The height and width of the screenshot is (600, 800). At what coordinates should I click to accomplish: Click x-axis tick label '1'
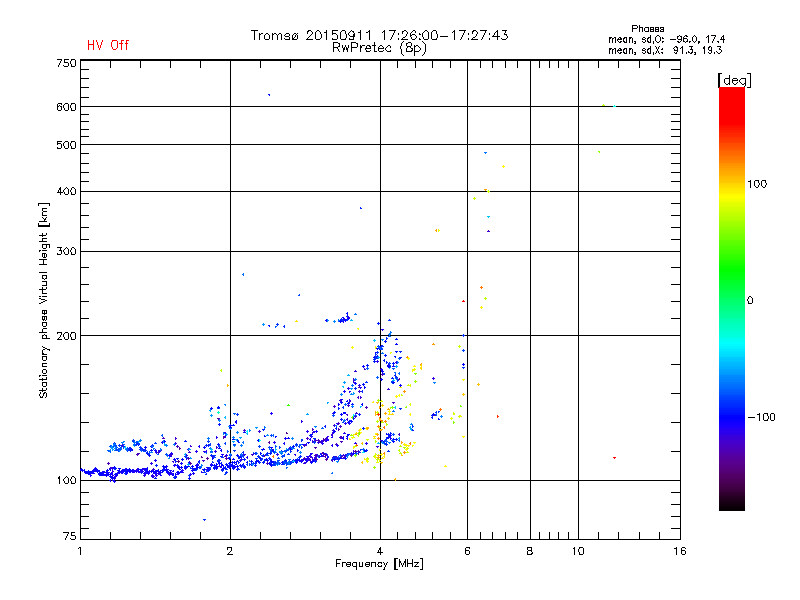(x=80, y=551)
